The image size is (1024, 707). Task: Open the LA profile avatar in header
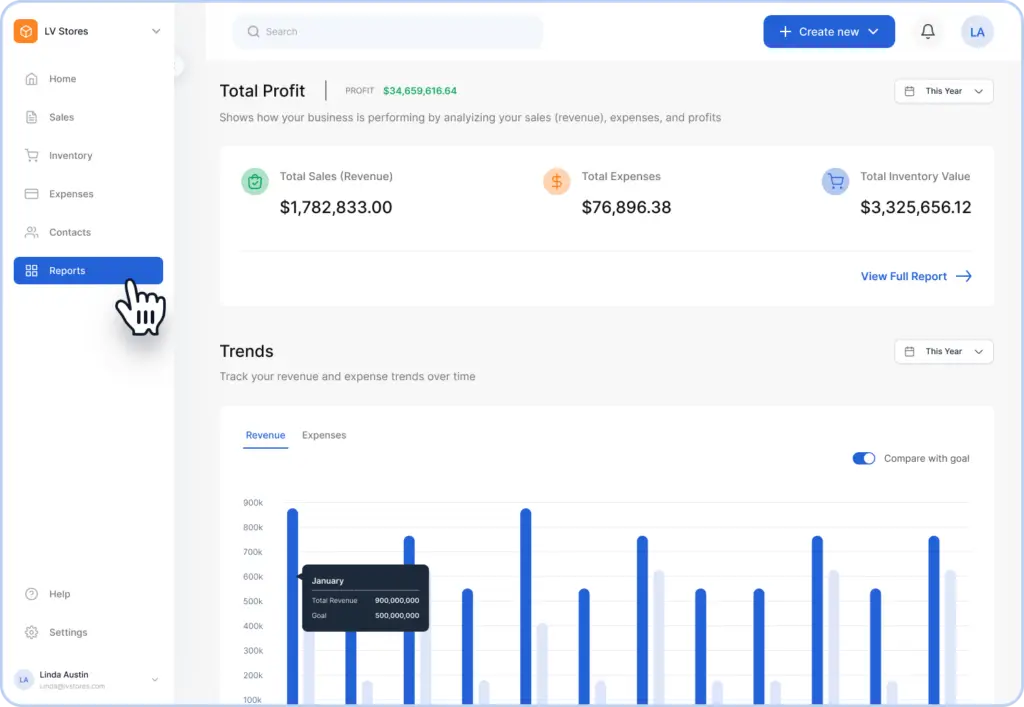point(977,32)
